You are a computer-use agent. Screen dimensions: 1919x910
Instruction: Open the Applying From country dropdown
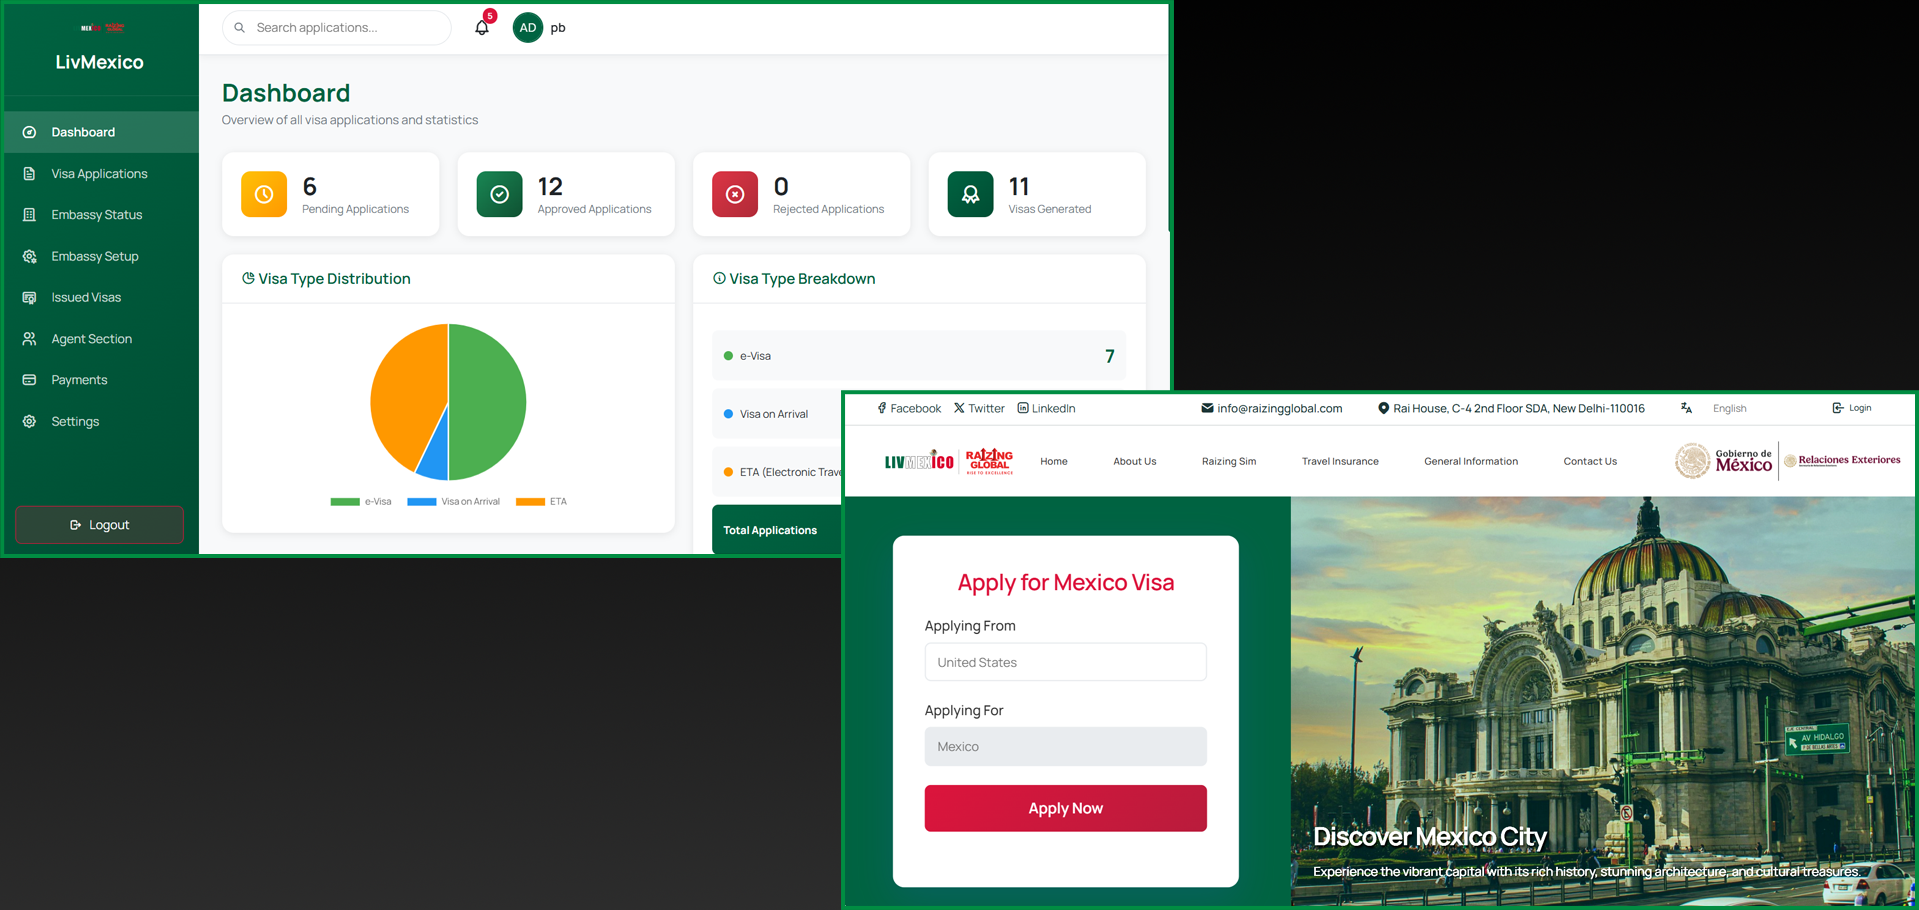[1065, 662]
